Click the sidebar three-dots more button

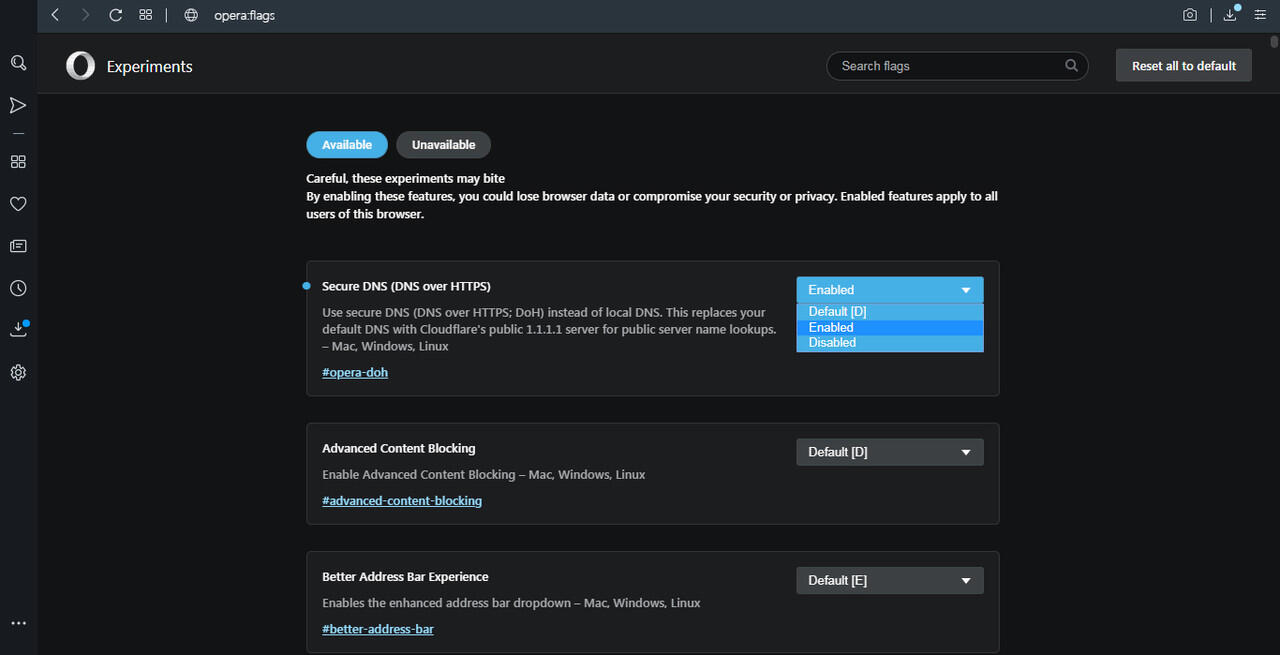tap(18, 623)
